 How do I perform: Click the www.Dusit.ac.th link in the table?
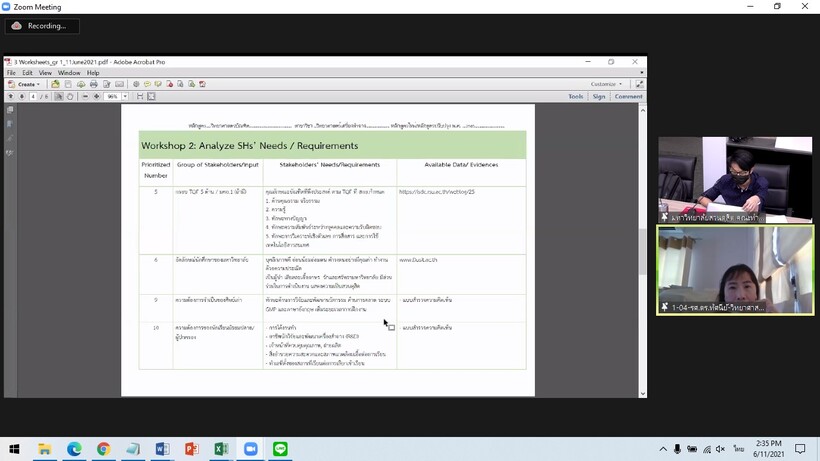click(418, 260)
